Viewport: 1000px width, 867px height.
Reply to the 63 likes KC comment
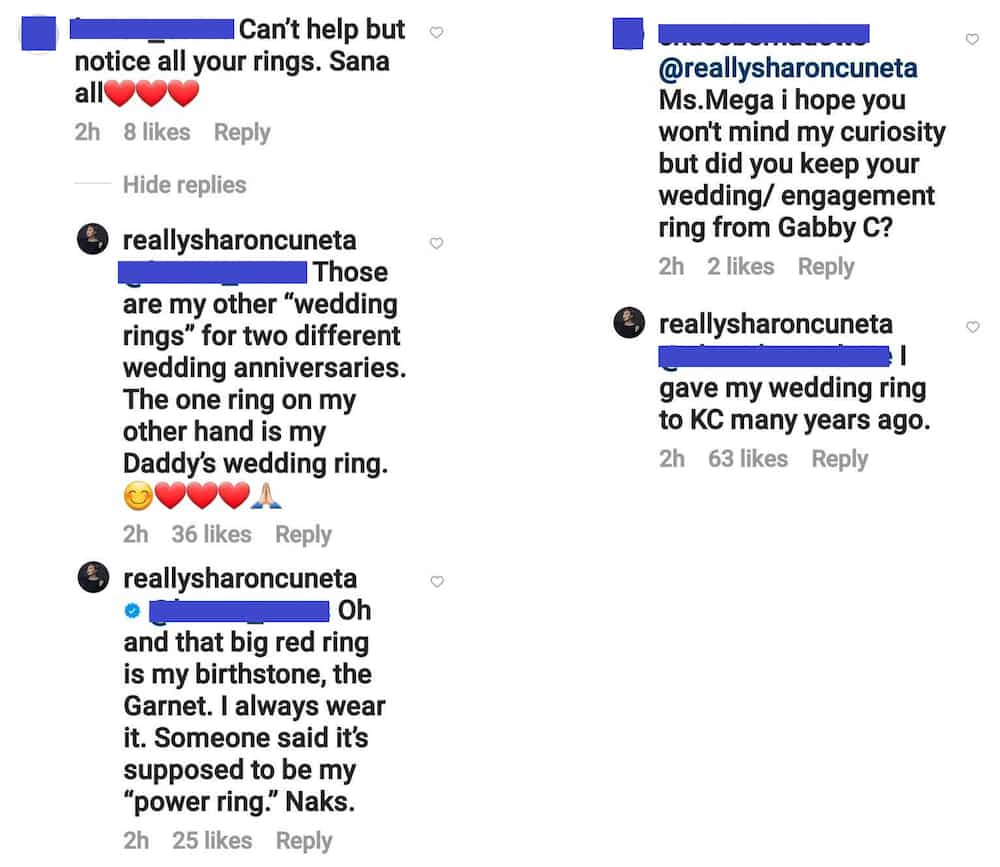point(839,459)
